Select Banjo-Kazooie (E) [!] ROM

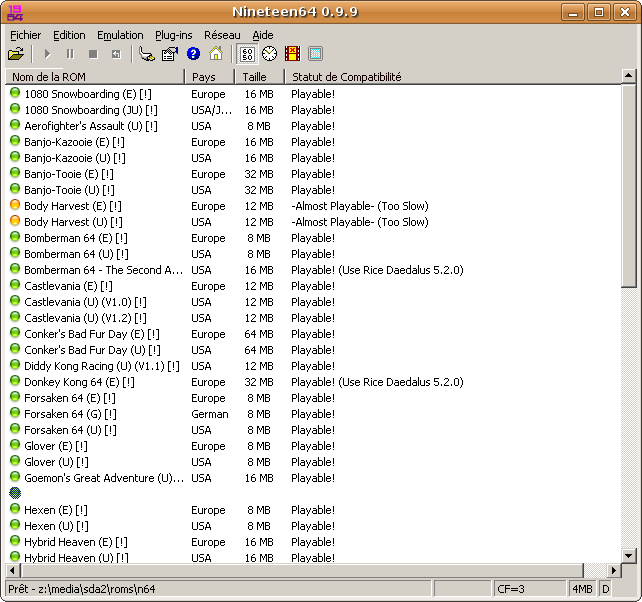(x=75, y=142)
